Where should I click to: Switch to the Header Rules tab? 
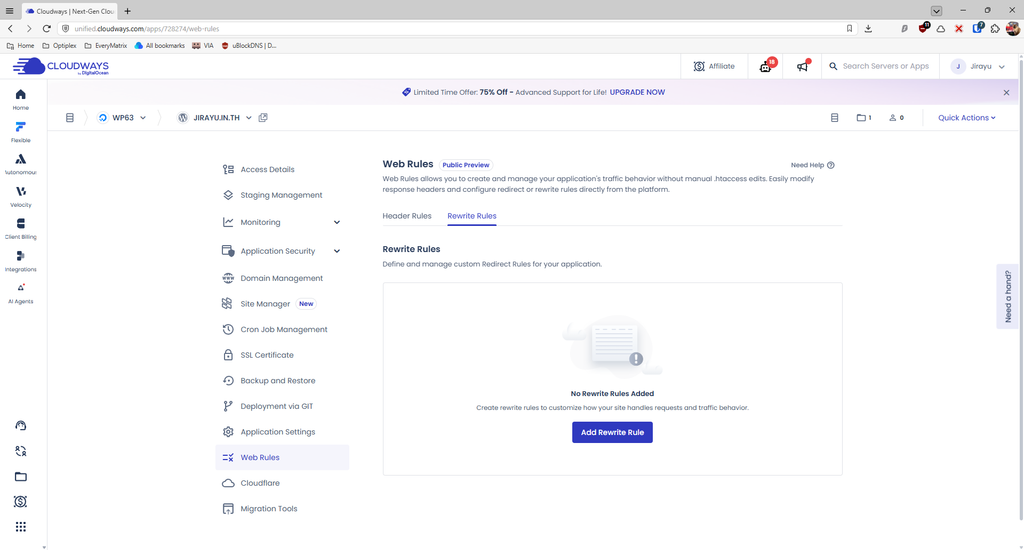(407, 216)
